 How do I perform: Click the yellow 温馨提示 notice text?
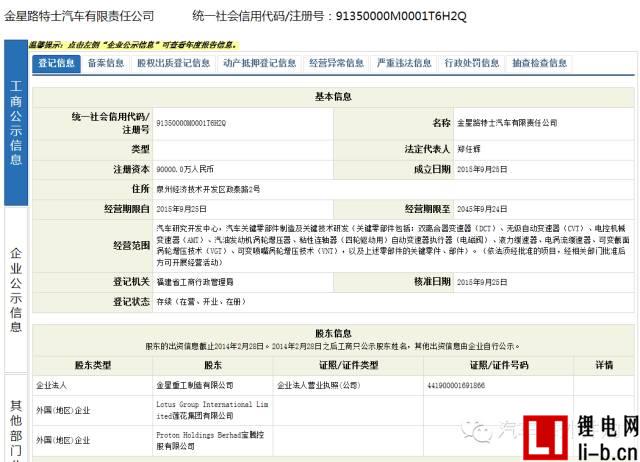133,45
